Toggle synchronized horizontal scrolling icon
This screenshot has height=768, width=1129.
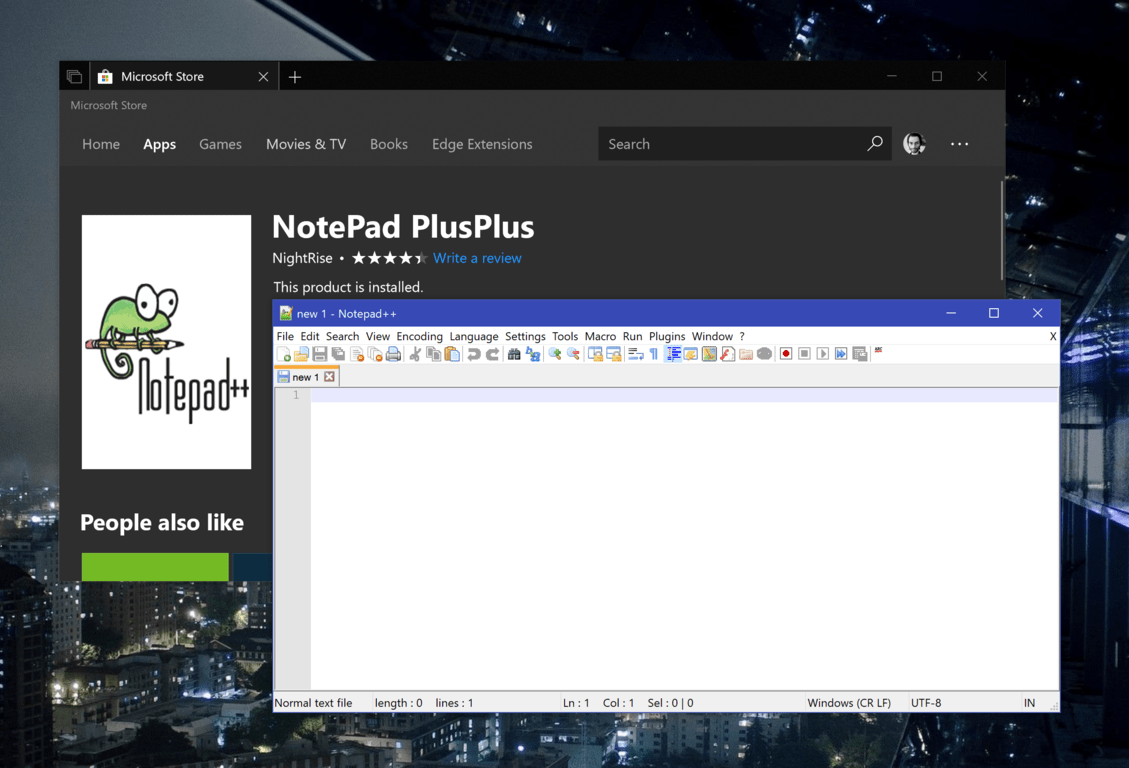click(x=613, y=353)
